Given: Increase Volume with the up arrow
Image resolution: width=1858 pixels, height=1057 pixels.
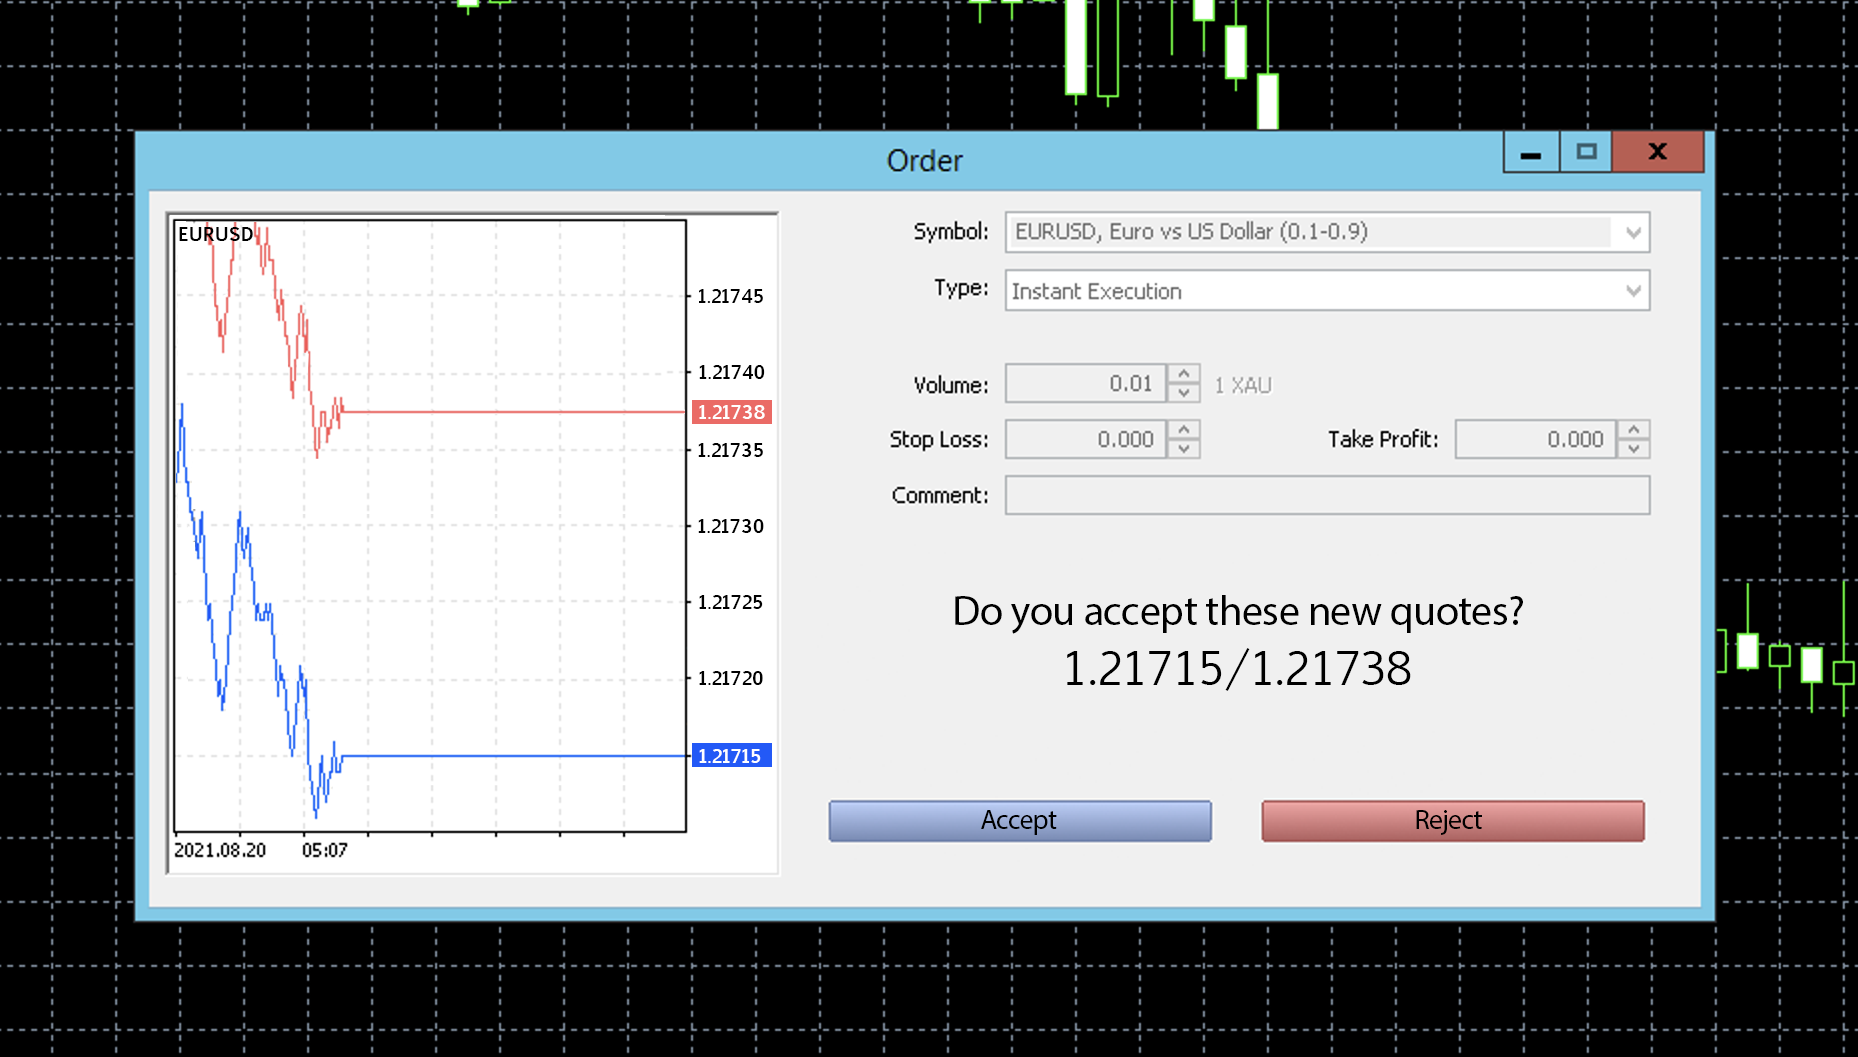Looking at the screenshot, I should pos(1184,374).
